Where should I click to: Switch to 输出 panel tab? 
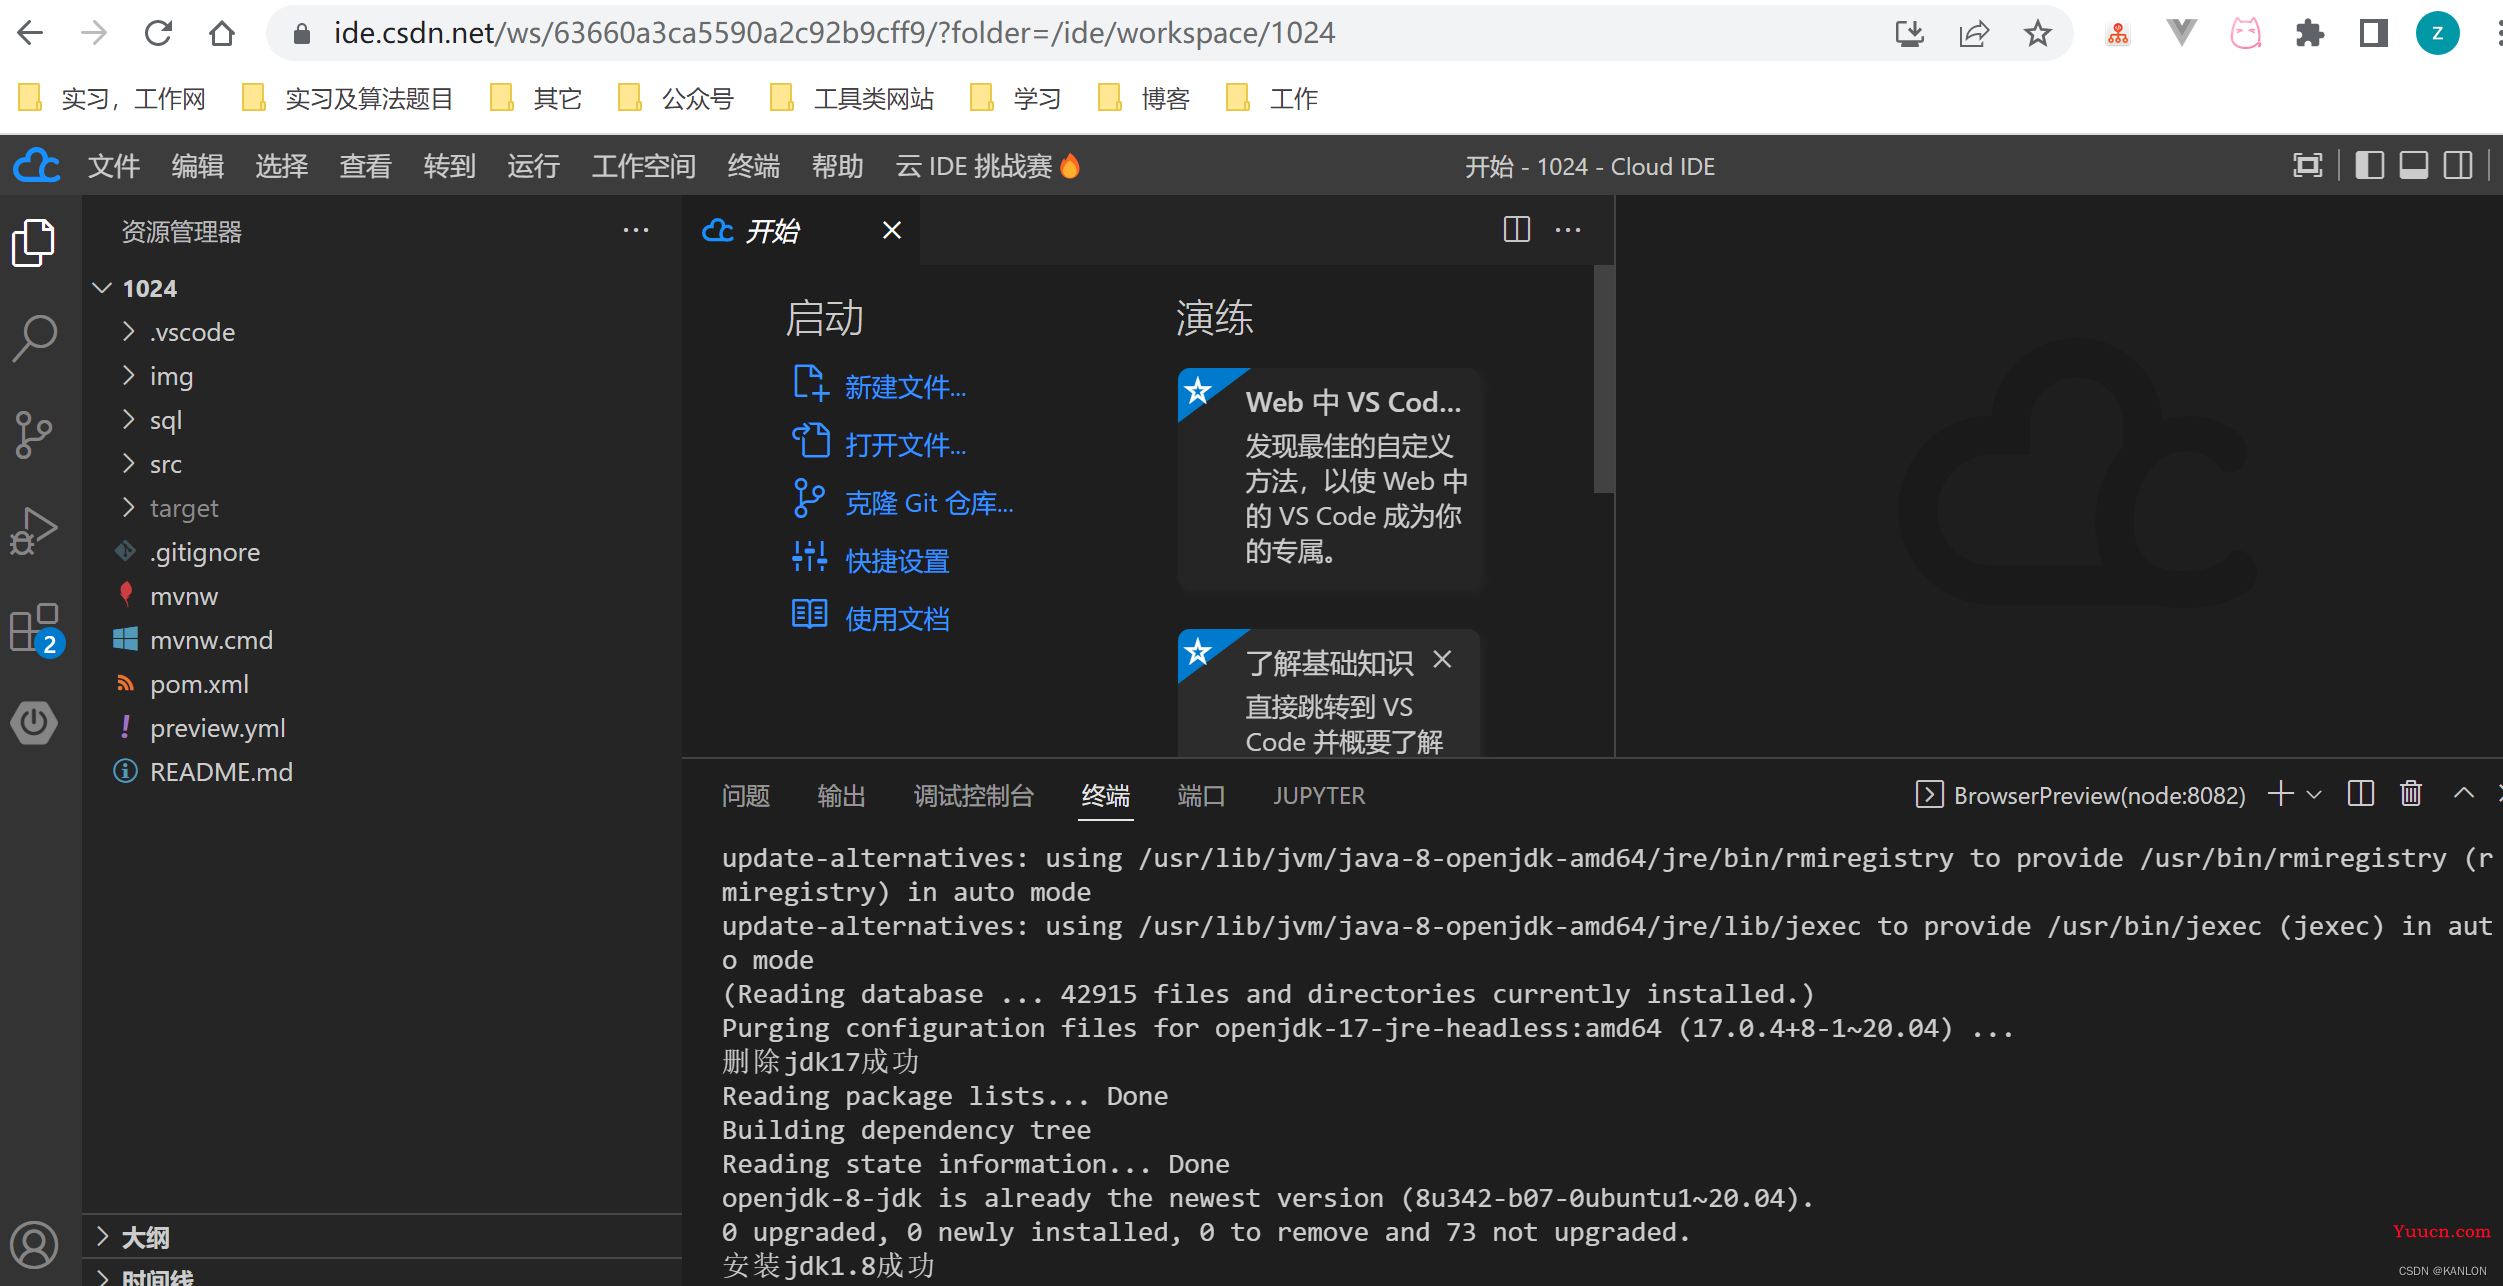[842, 796]
